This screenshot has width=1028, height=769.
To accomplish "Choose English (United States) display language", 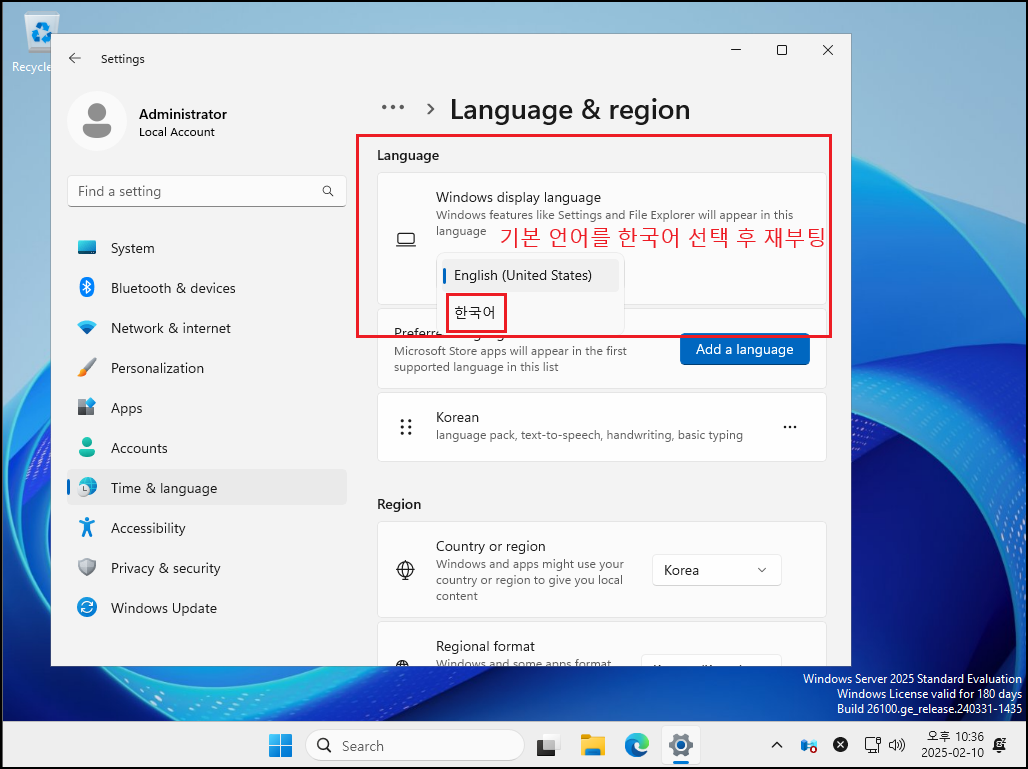I will pyautogui.click(x=530, y=275).
